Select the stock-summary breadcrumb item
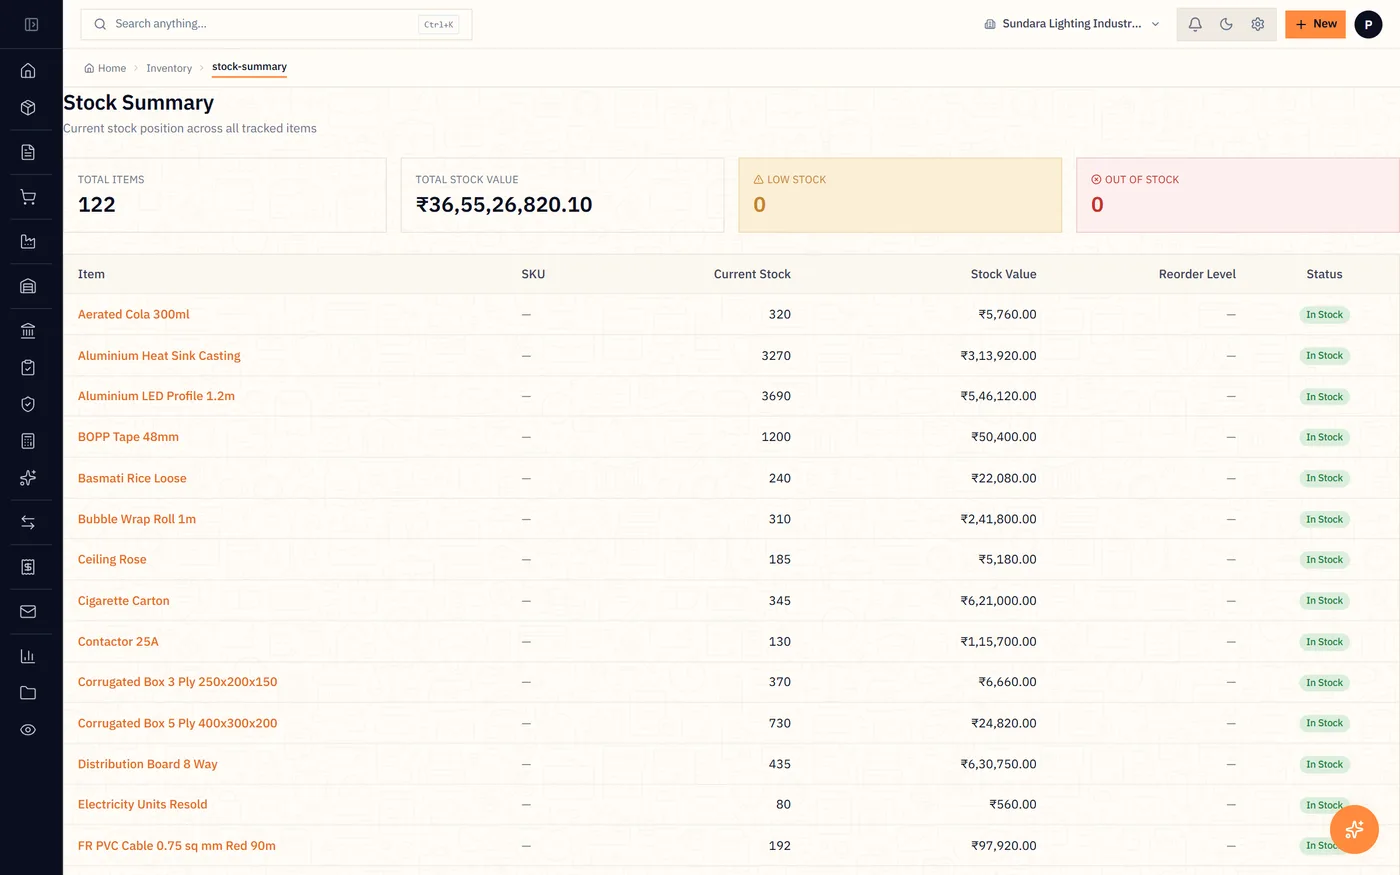 coord(249,67)
